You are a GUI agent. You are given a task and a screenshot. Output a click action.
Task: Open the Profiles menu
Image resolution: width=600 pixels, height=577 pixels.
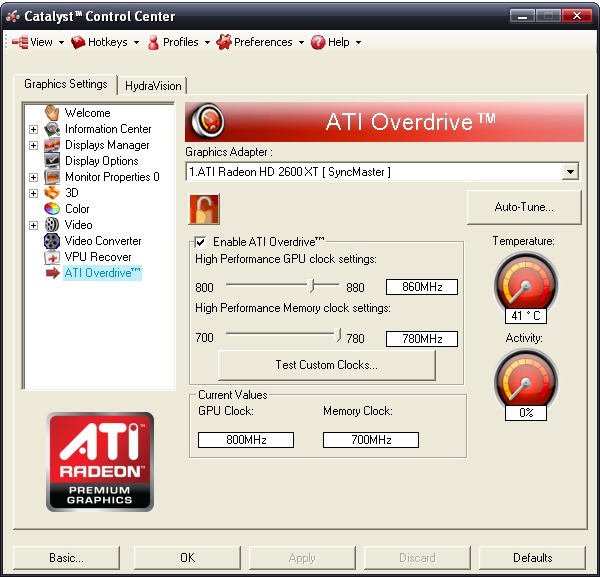click(x=181, y=42)
